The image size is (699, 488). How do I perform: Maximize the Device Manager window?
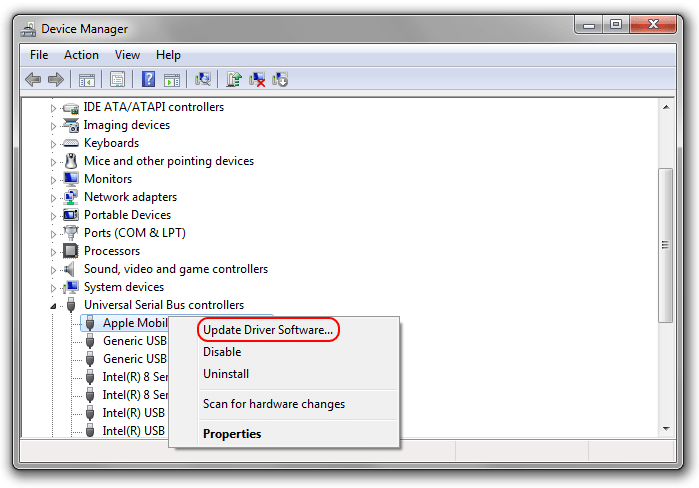click(x=616, y=25)
